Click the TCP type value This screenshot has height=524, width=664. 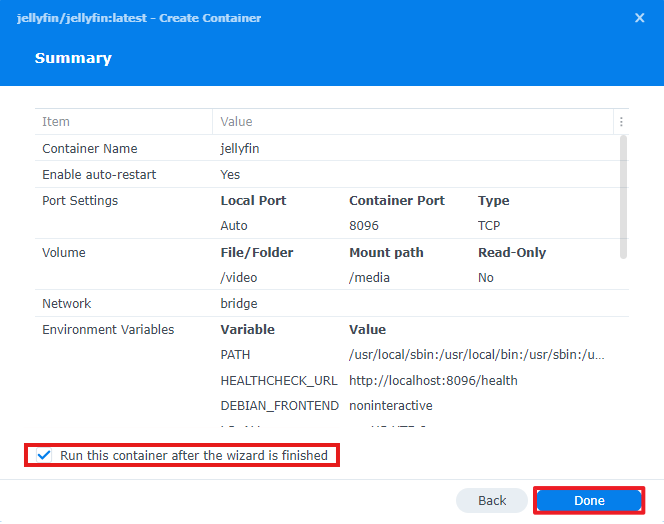coord(489,226)
